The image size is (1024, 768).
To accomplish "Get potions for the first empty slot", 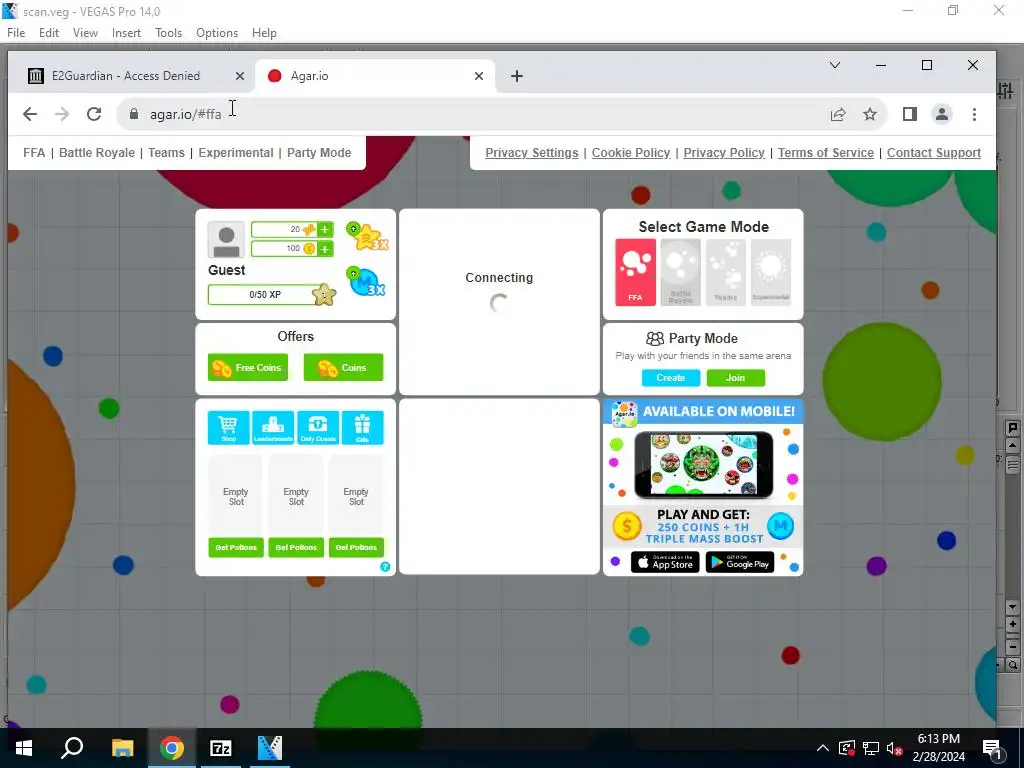I will click(x=236, y=547).
